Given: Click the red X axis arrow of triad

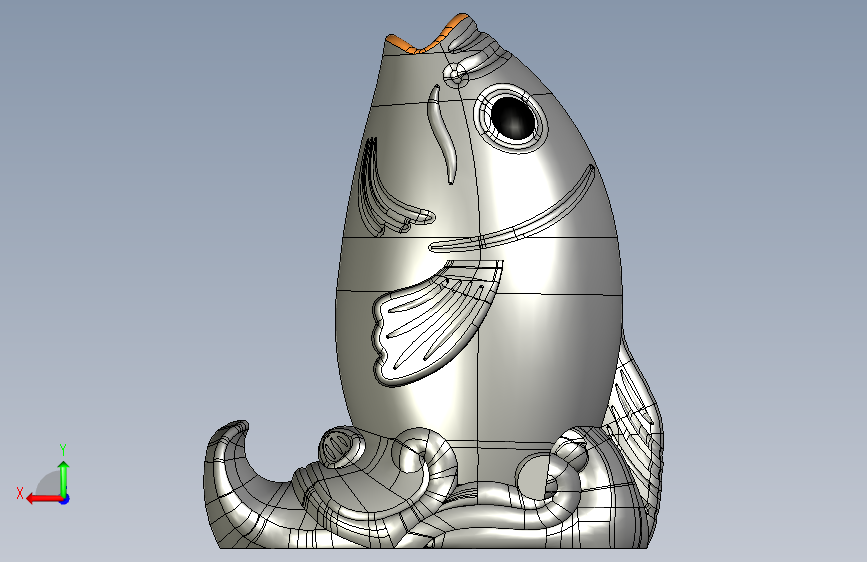Looking at the screenshot, I should (x=43, y=499).
